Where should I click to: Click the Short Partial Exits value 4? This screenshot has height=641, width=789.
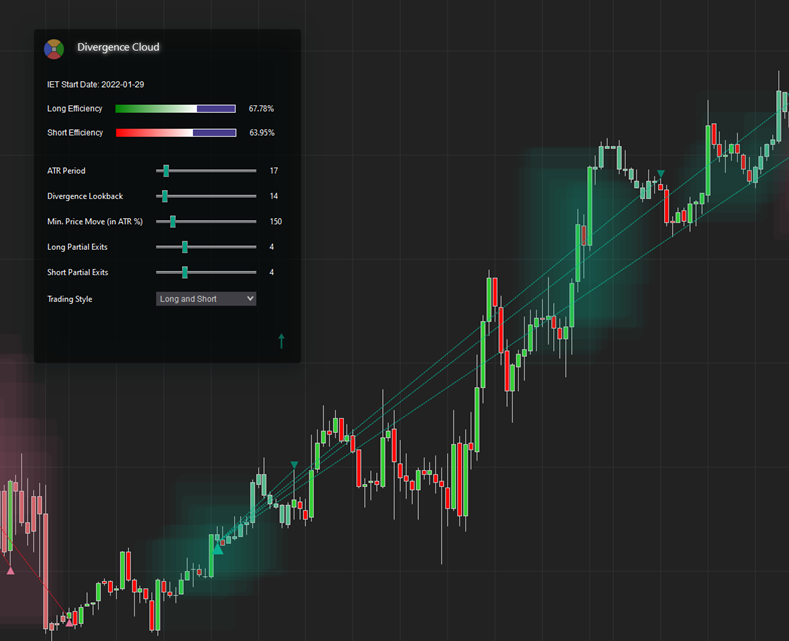click(272, 272)
